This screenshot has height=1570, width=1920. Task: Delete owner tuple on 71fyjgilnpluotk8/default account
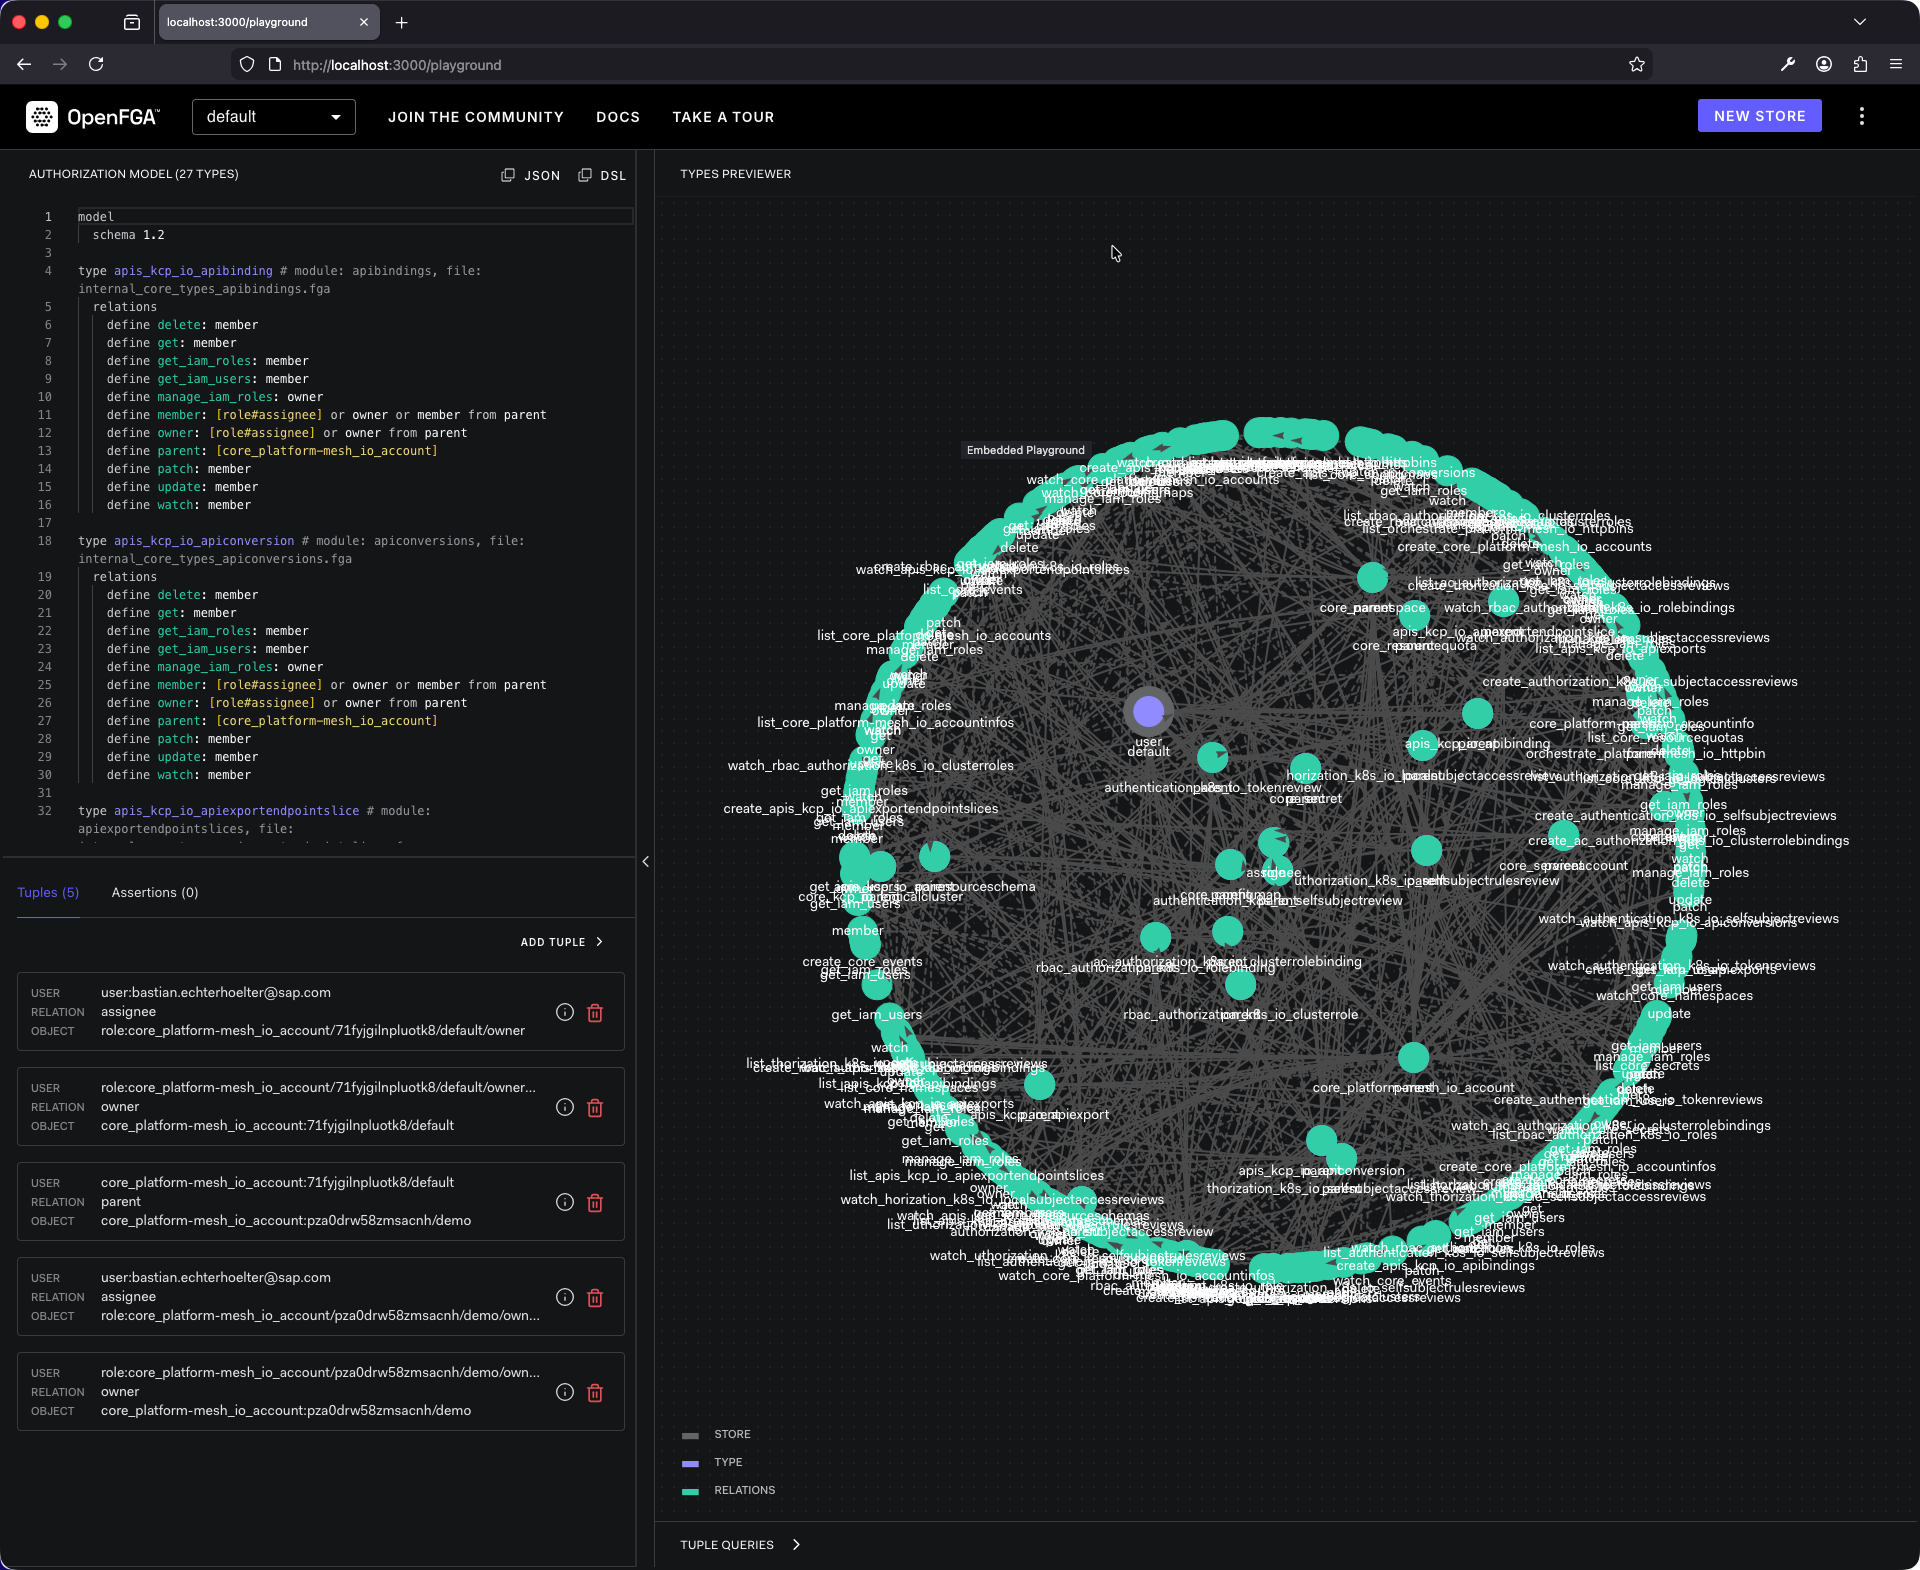(x=595, y=1107)
